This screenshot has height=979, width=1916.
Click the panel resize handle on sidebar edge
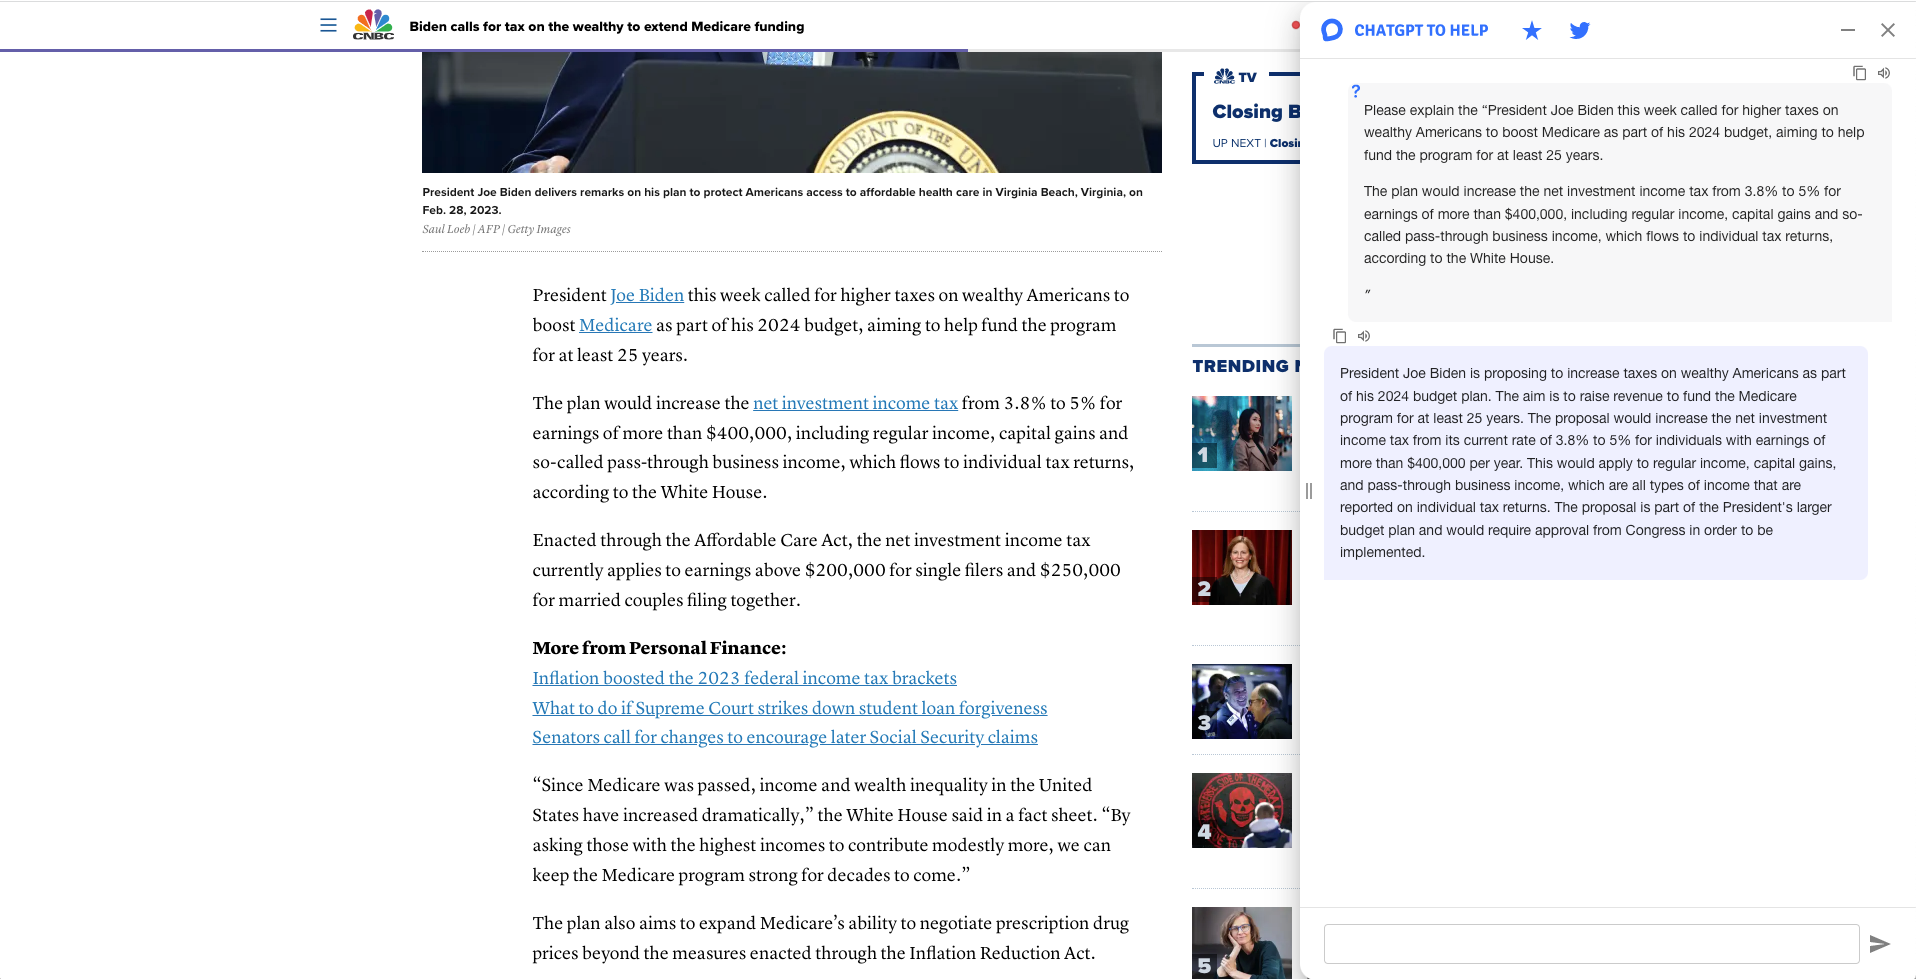click(x=1308, y=491)
